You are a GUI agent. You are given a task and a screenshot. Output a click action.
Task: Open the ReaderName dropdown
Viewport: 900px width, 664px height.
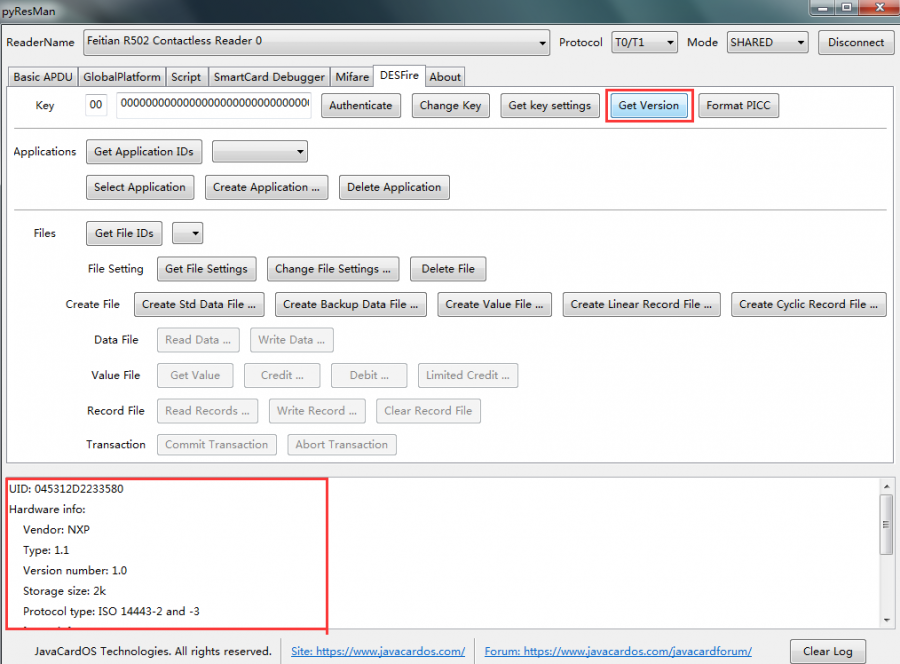click(x=317, y=42)
